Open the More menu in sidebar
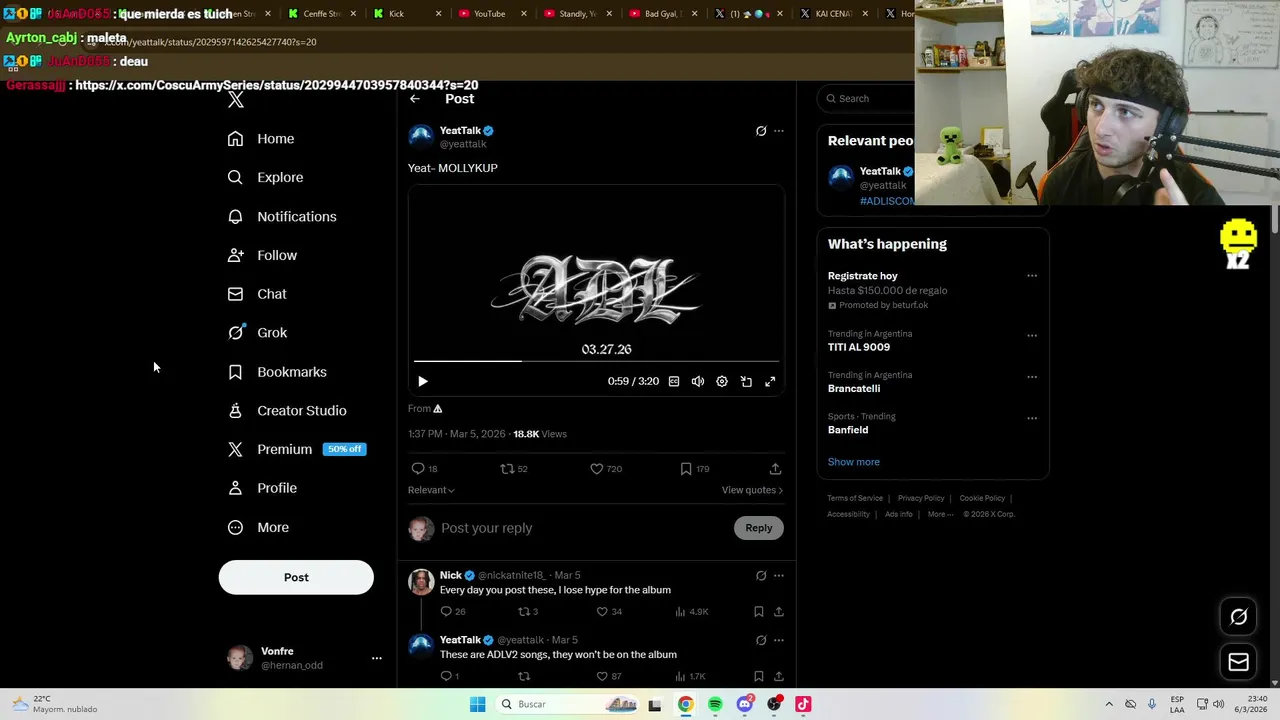Screen dimensions: 1280x720 click(x=258, y=527)
